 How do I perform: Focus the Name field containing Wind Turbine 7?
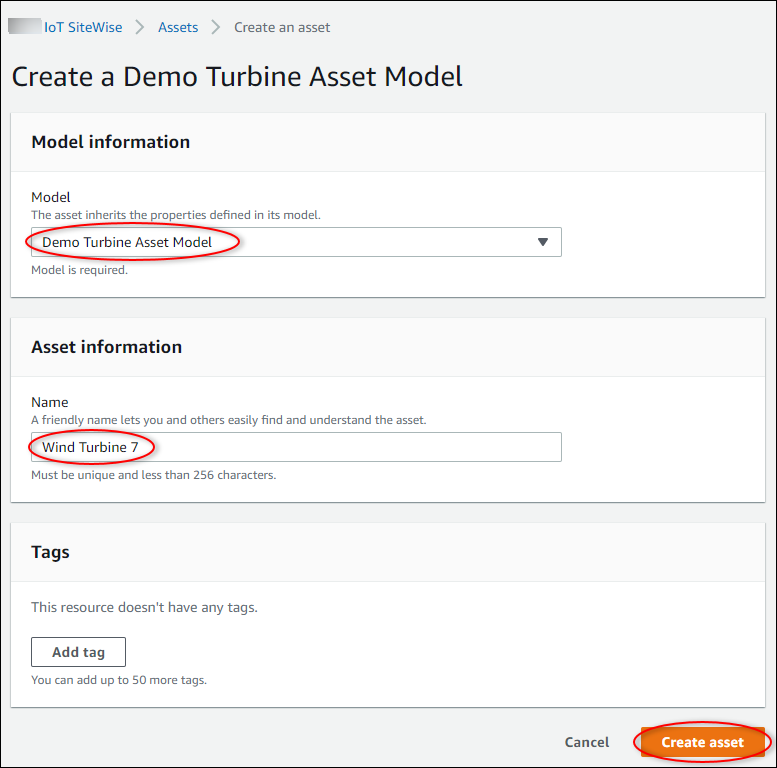[x=295, y=447]
